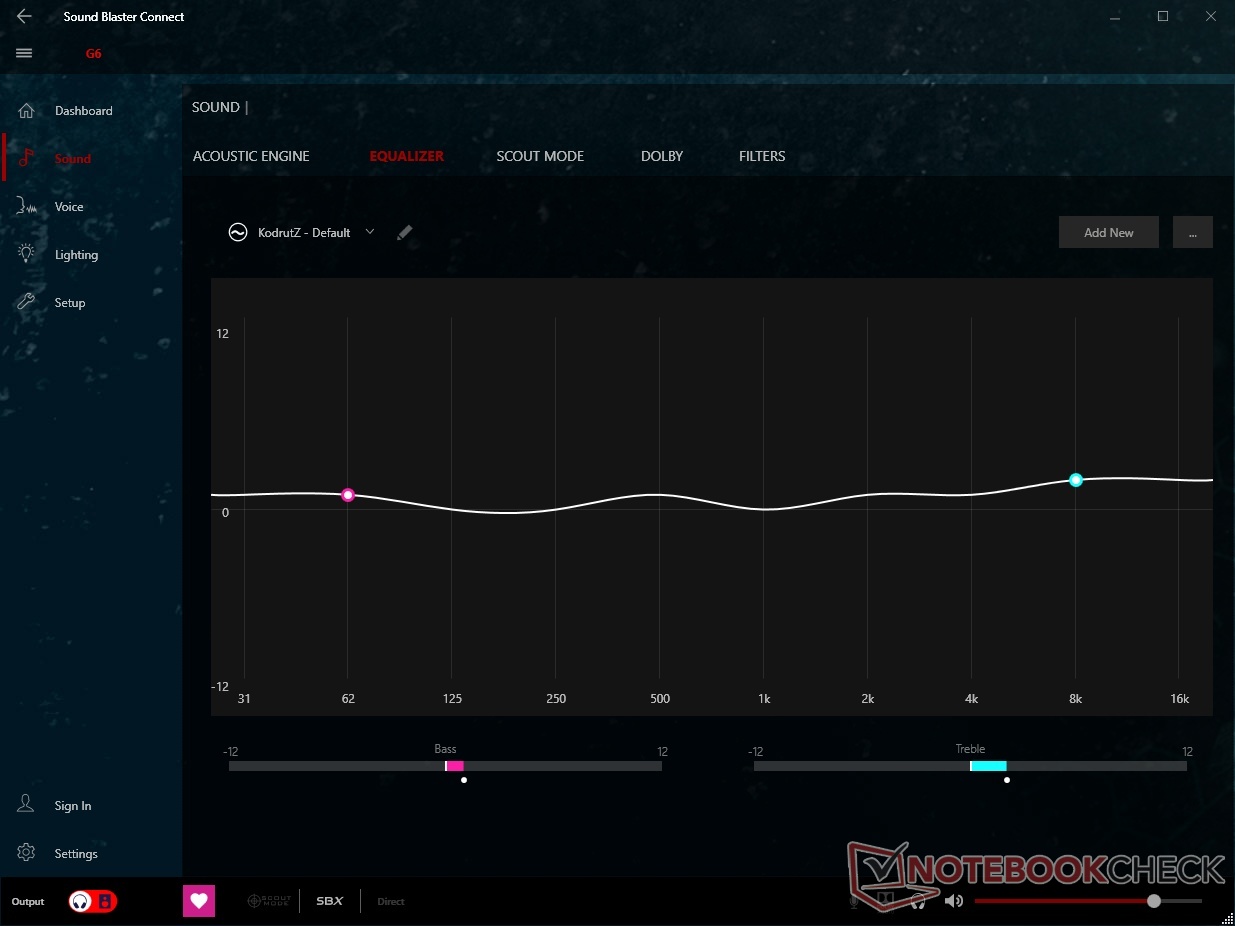Open the Dolby tab
The height and width of the screenshot is (926, 1235).
(662, 156)
